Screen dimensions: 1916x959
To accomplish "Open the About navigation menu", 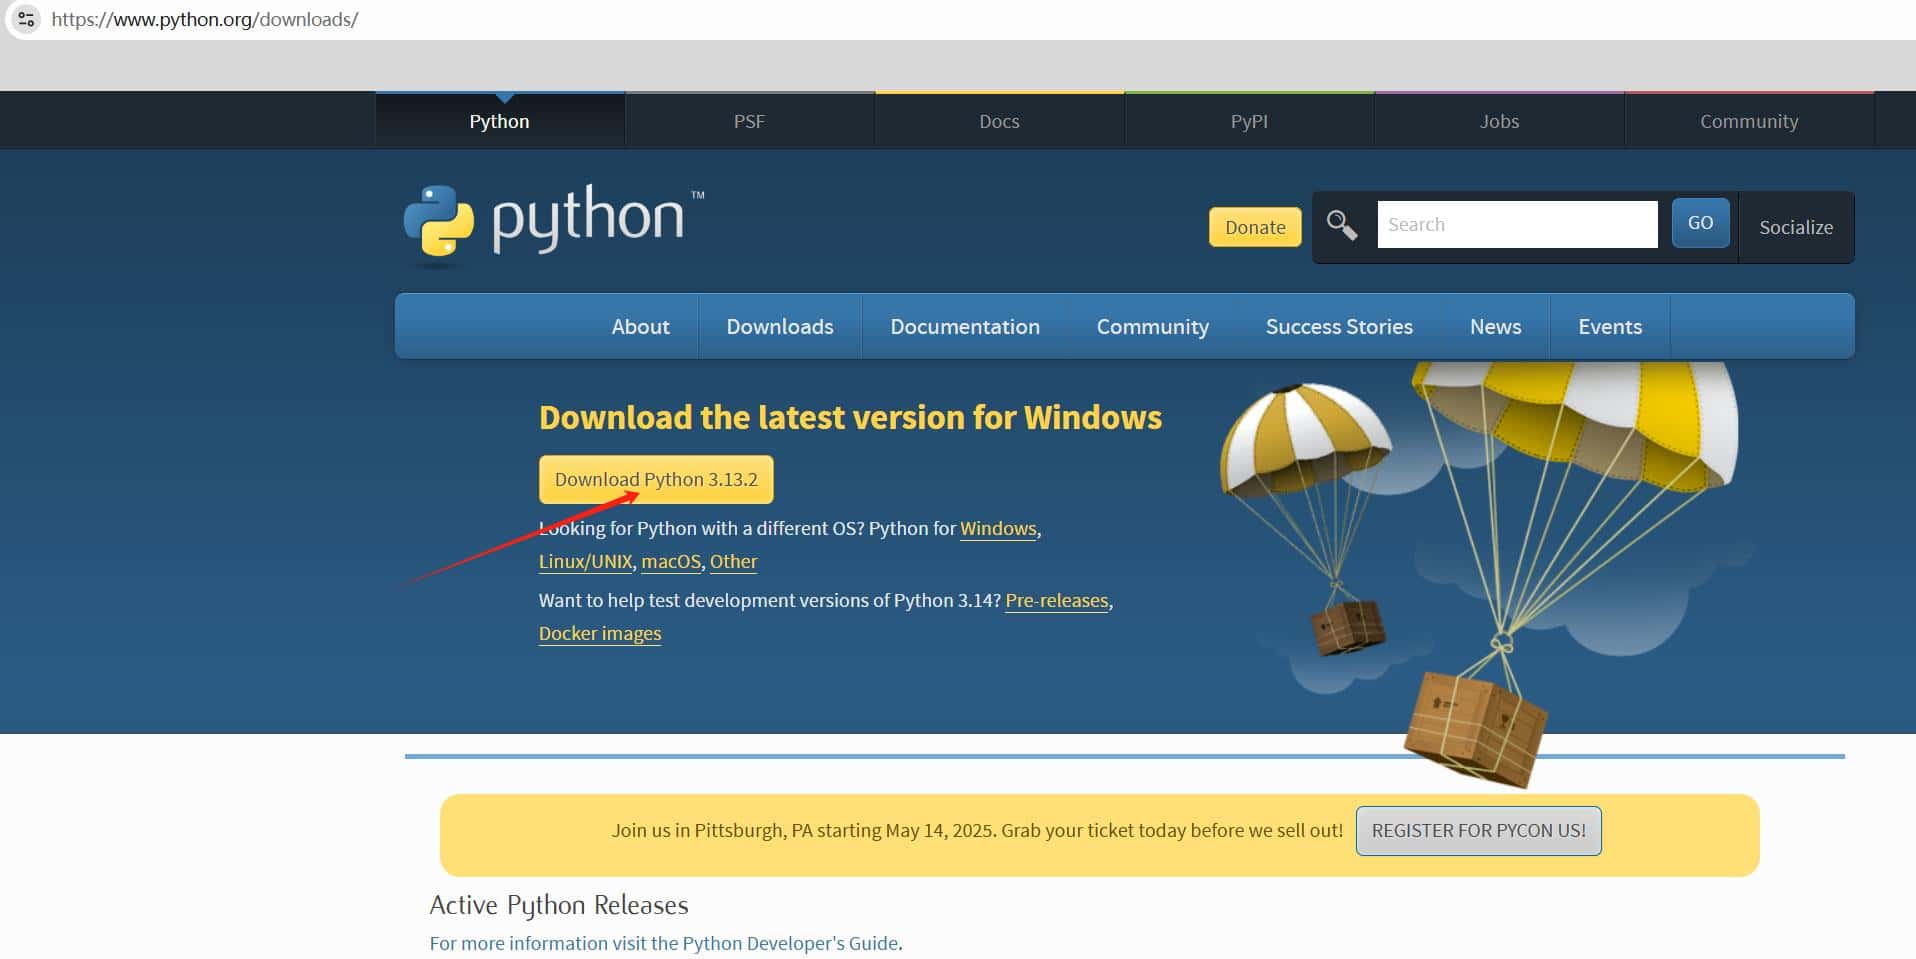I will coord(640,327).
